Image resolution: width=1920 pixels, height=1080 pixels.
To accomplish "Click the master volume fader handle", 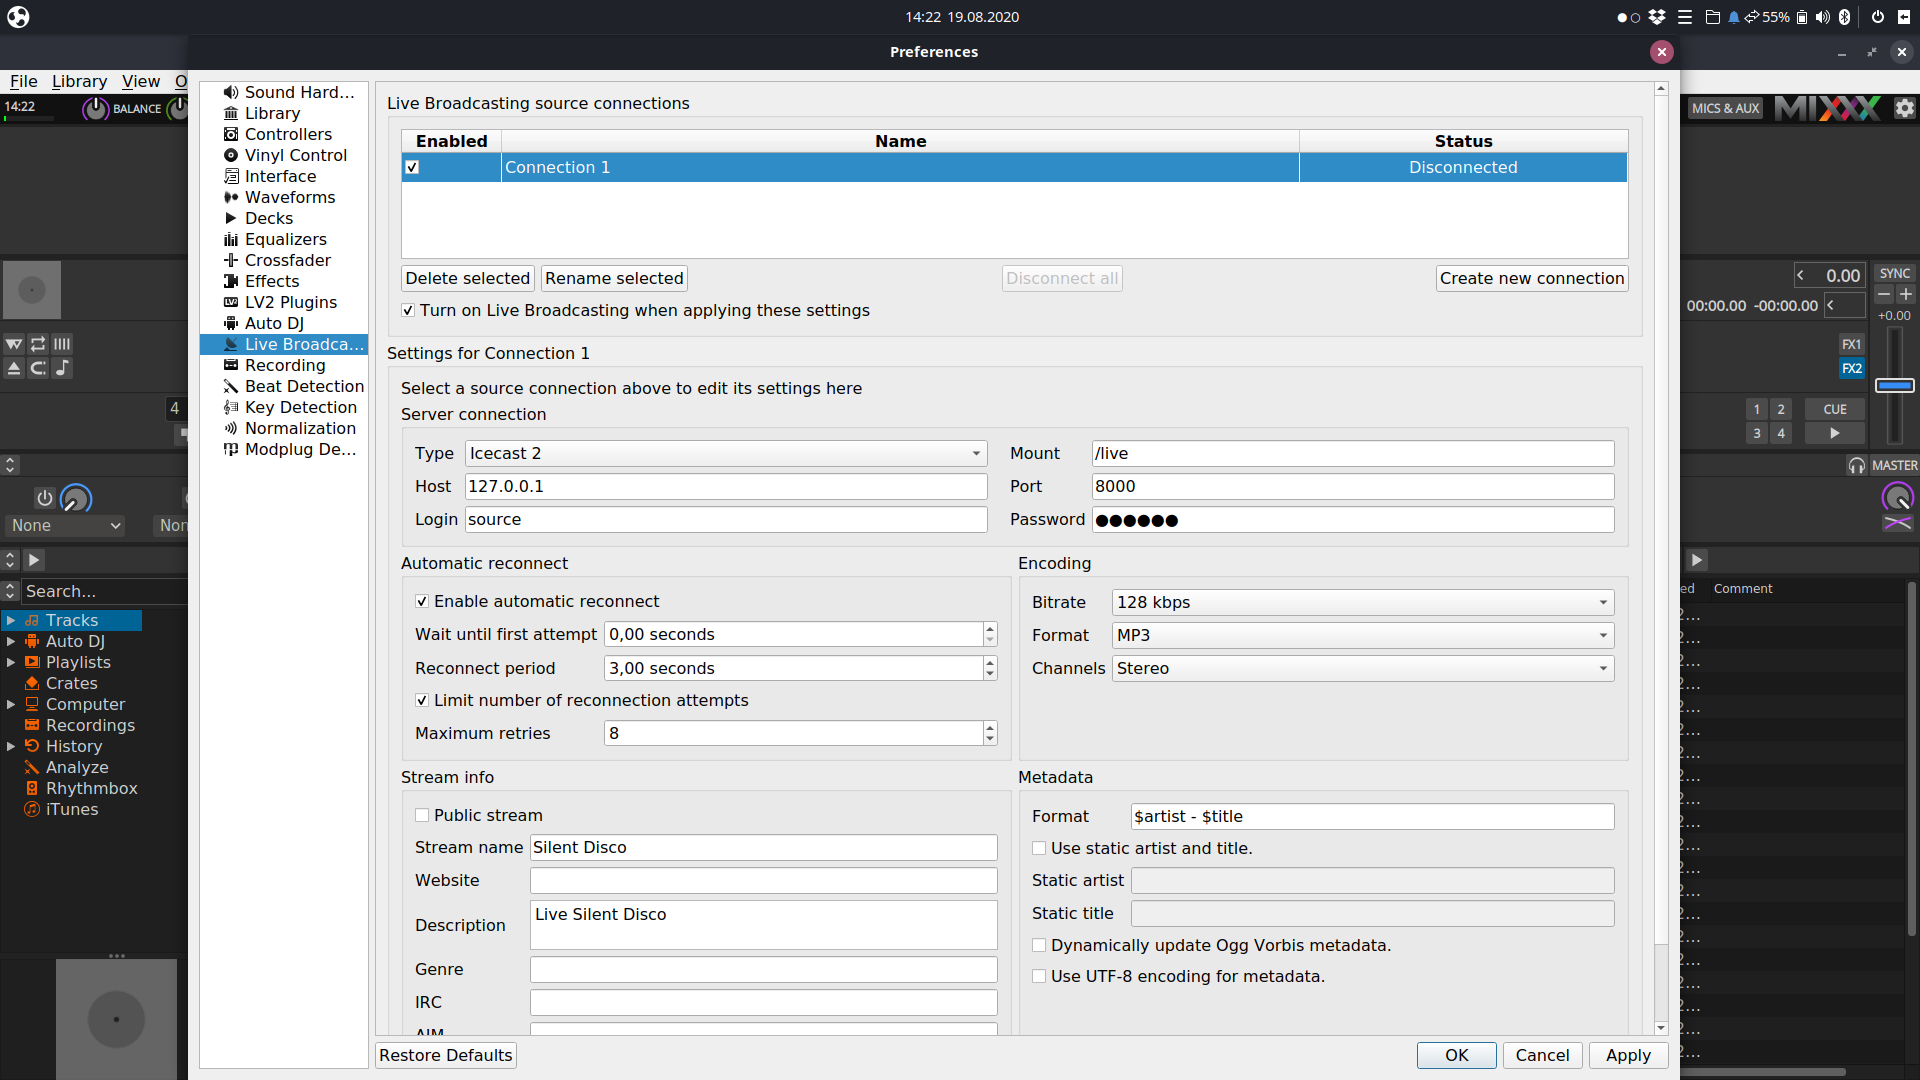I will pyautogui.click(x=1894, y=385).
